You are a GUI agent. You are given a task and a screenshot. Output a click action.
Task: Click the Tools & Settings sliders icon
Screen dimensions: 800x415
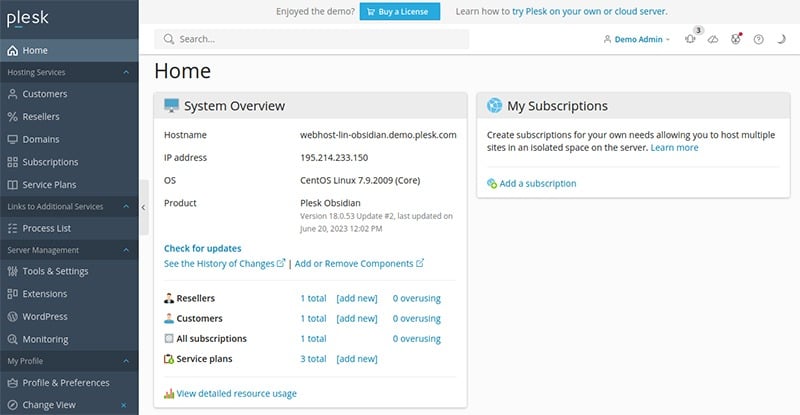click(12, 271)
